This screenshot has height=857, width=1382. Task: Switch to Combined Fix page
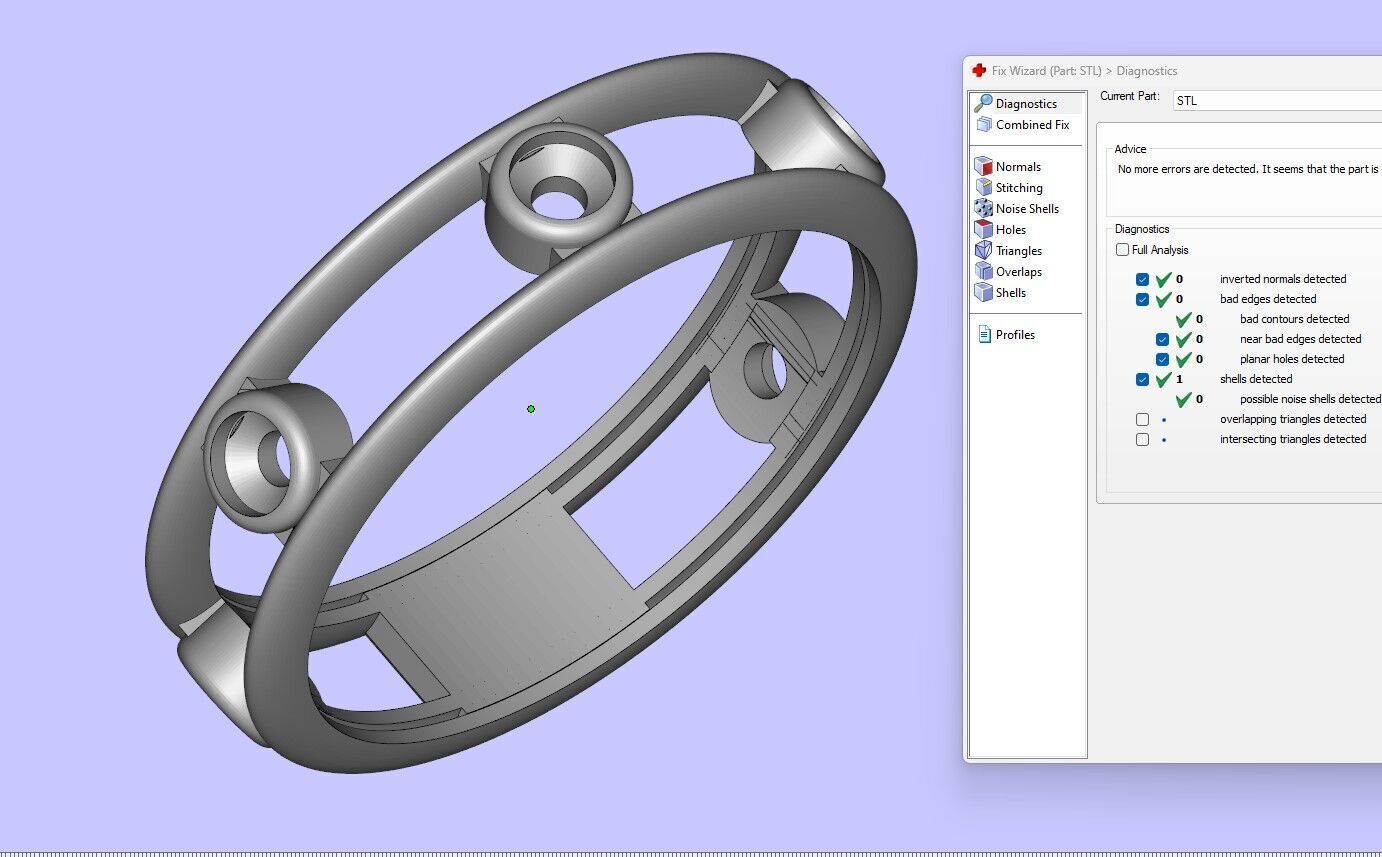1032,125
